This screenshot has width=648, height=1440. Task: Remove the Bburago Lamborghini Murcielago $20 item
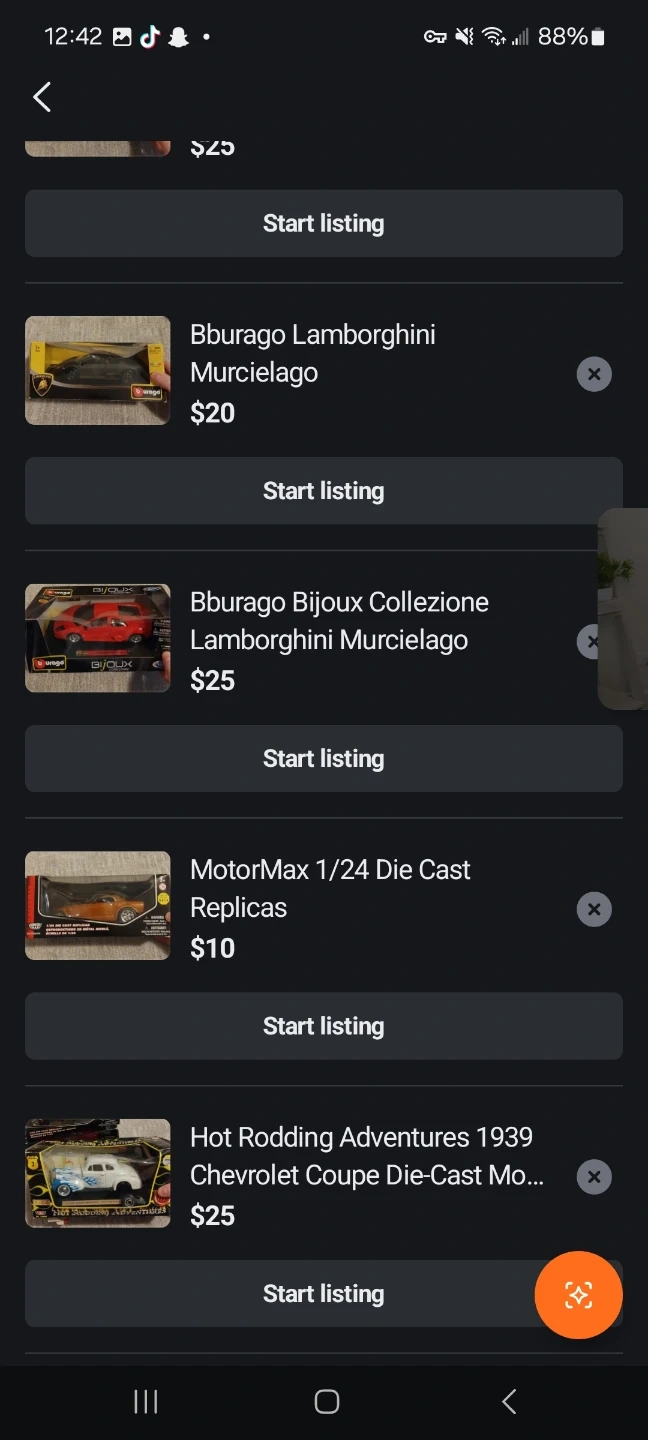594,374
